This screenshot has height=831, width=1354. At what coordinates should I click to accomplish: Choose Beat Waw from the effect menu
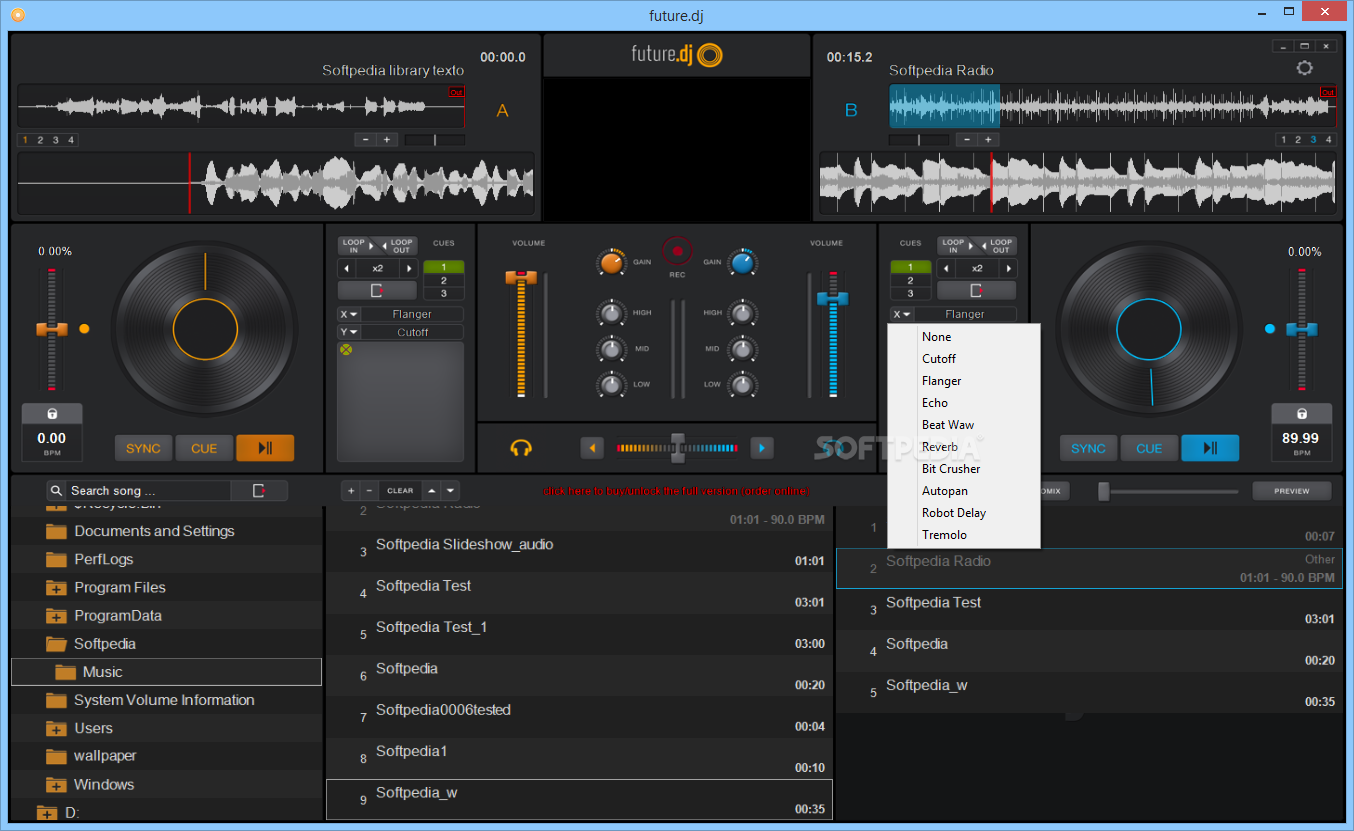point(964,425)
